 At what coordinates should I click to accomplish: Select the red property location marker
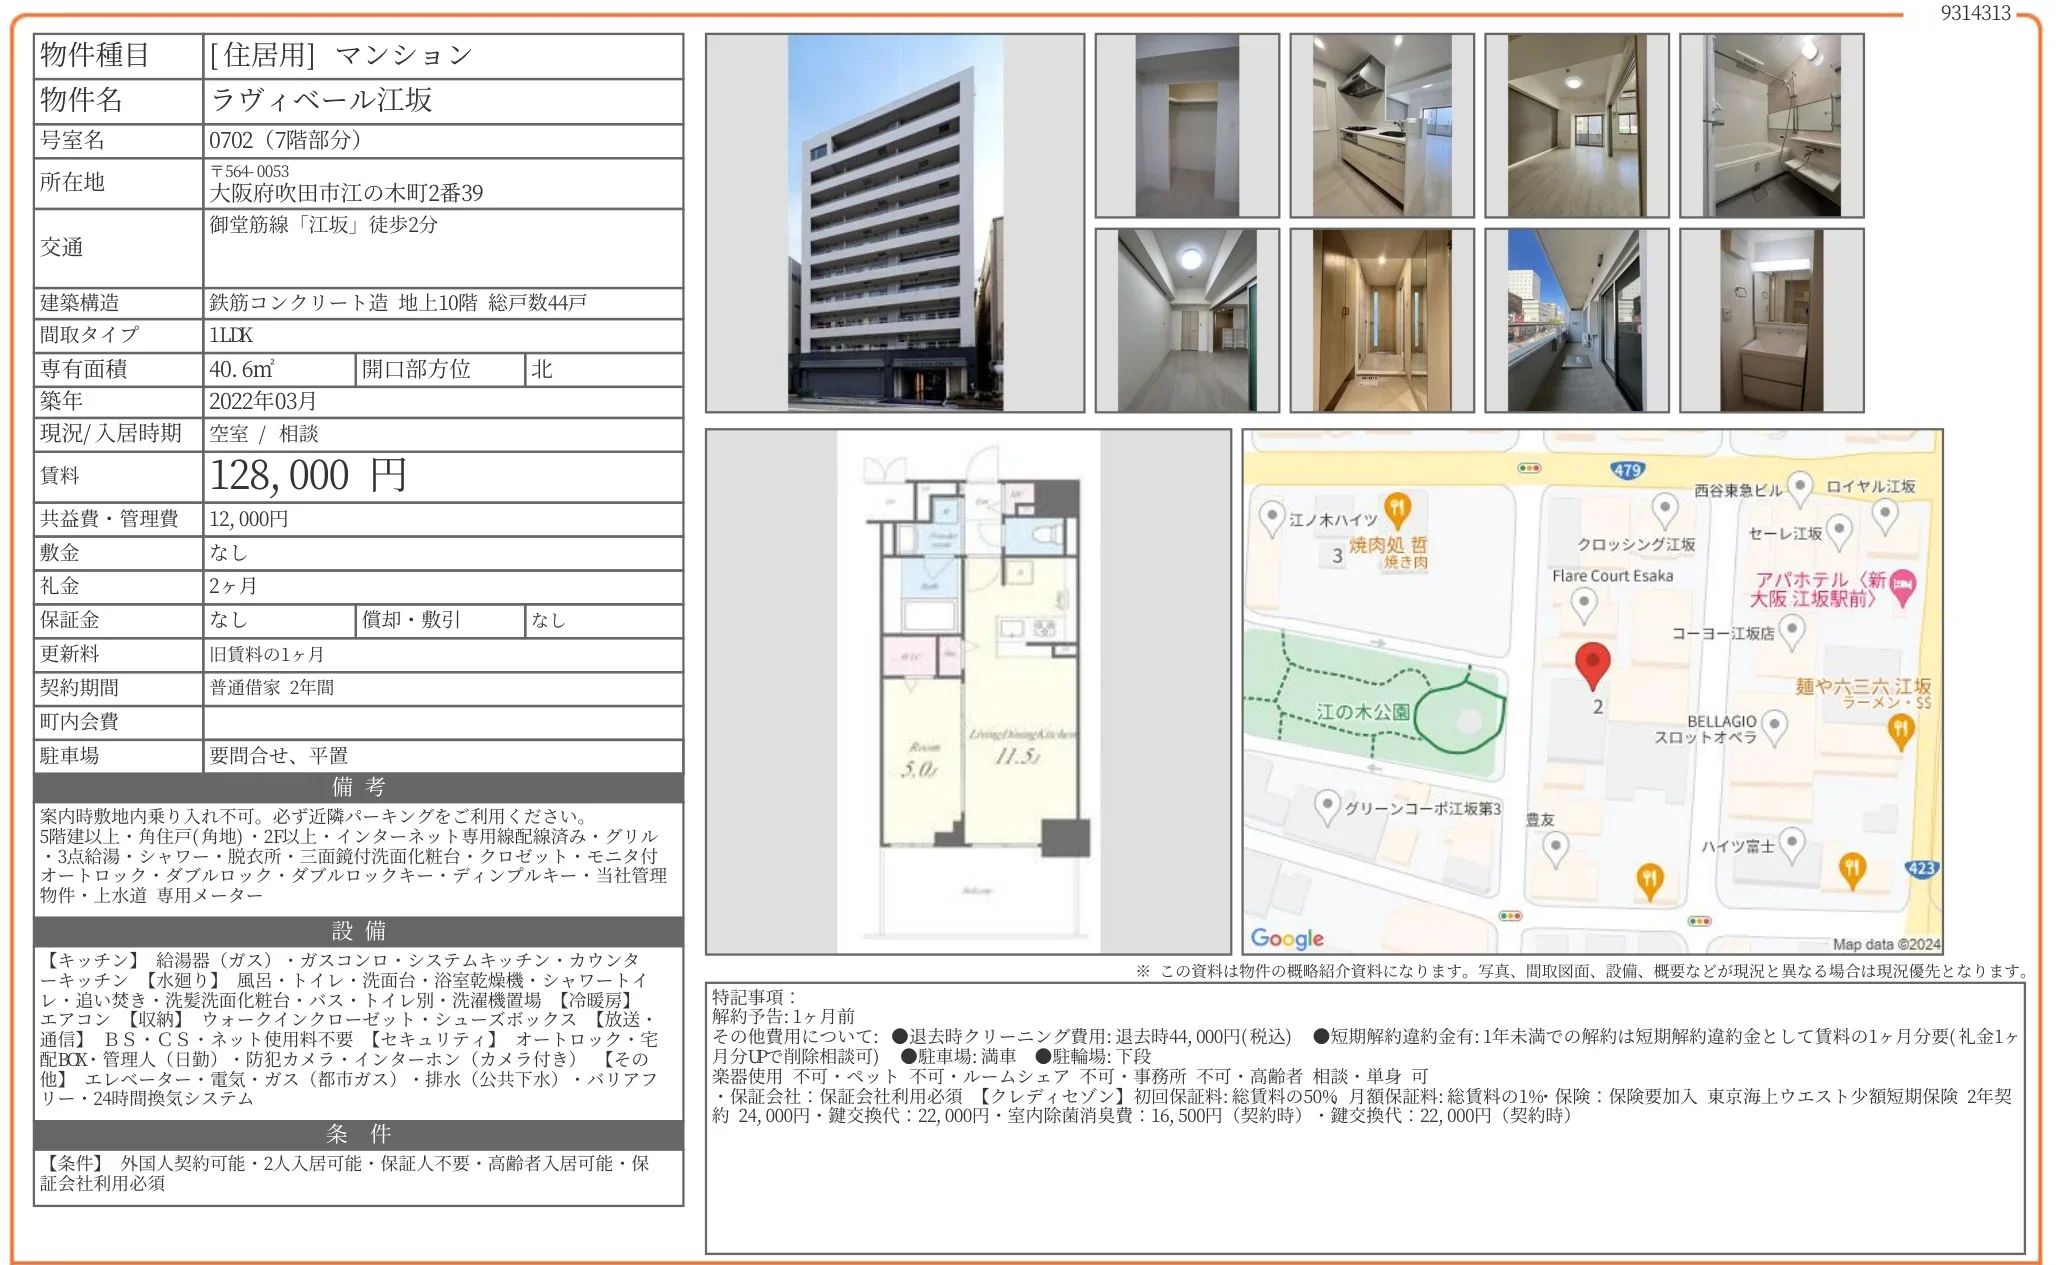(x=1592, y=660)
